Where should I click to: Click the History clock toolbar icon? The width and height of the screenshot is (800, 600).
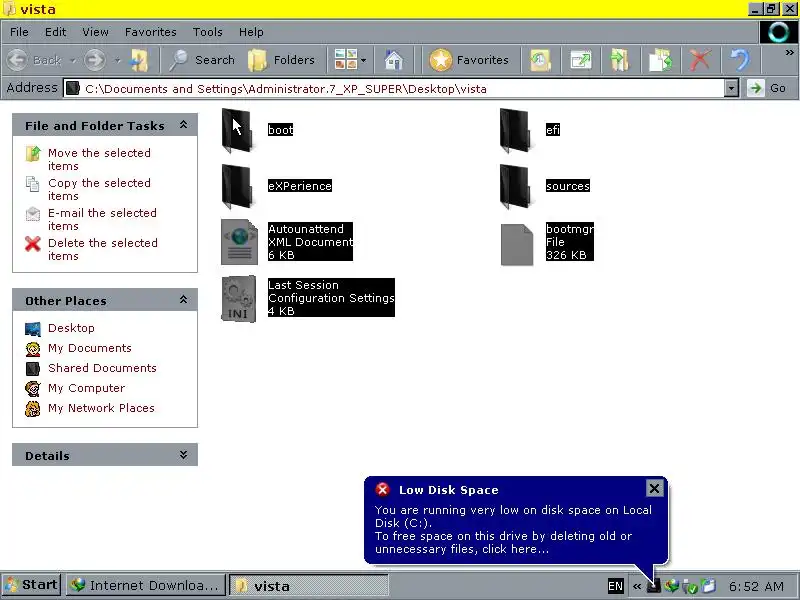(x=540, y=60)
